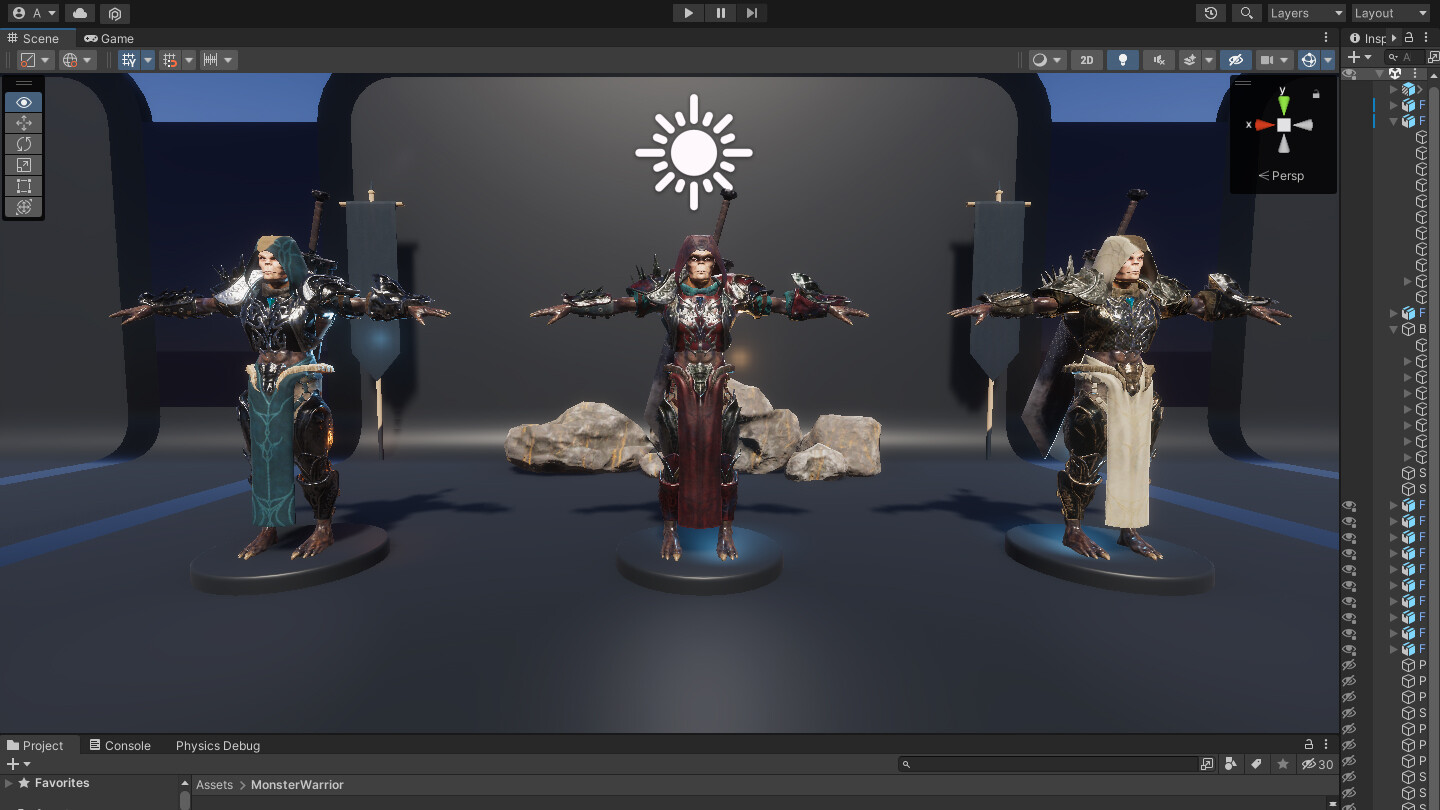Click the Assets breadcrumb in the Project panel
This screenshot has height=810, width=1440.
(x=214, y=784)
